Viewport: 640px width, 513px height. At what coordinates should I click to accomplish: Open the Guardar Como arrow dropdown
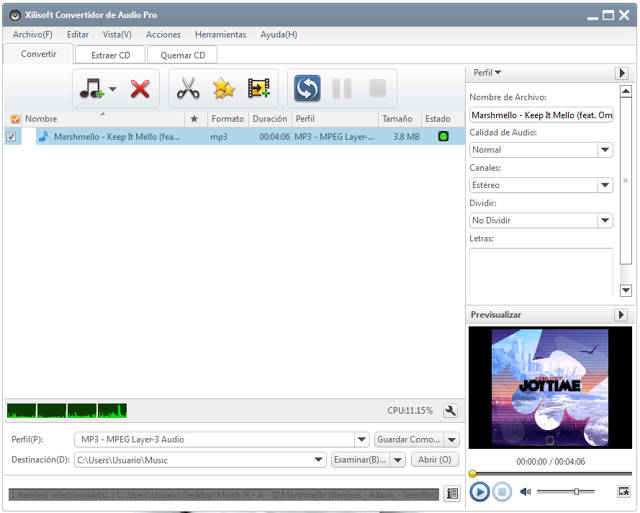click(451, 440)
